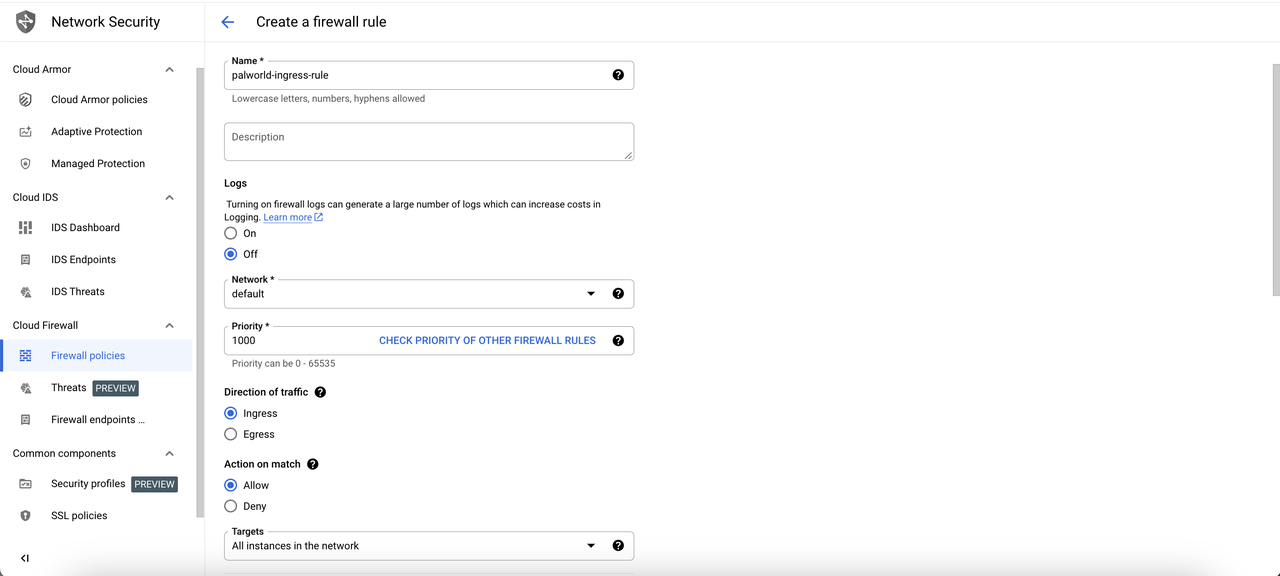Select the Egress traffic direction
This screenshot has width=1280, height=576.
(x=231, y=434)
